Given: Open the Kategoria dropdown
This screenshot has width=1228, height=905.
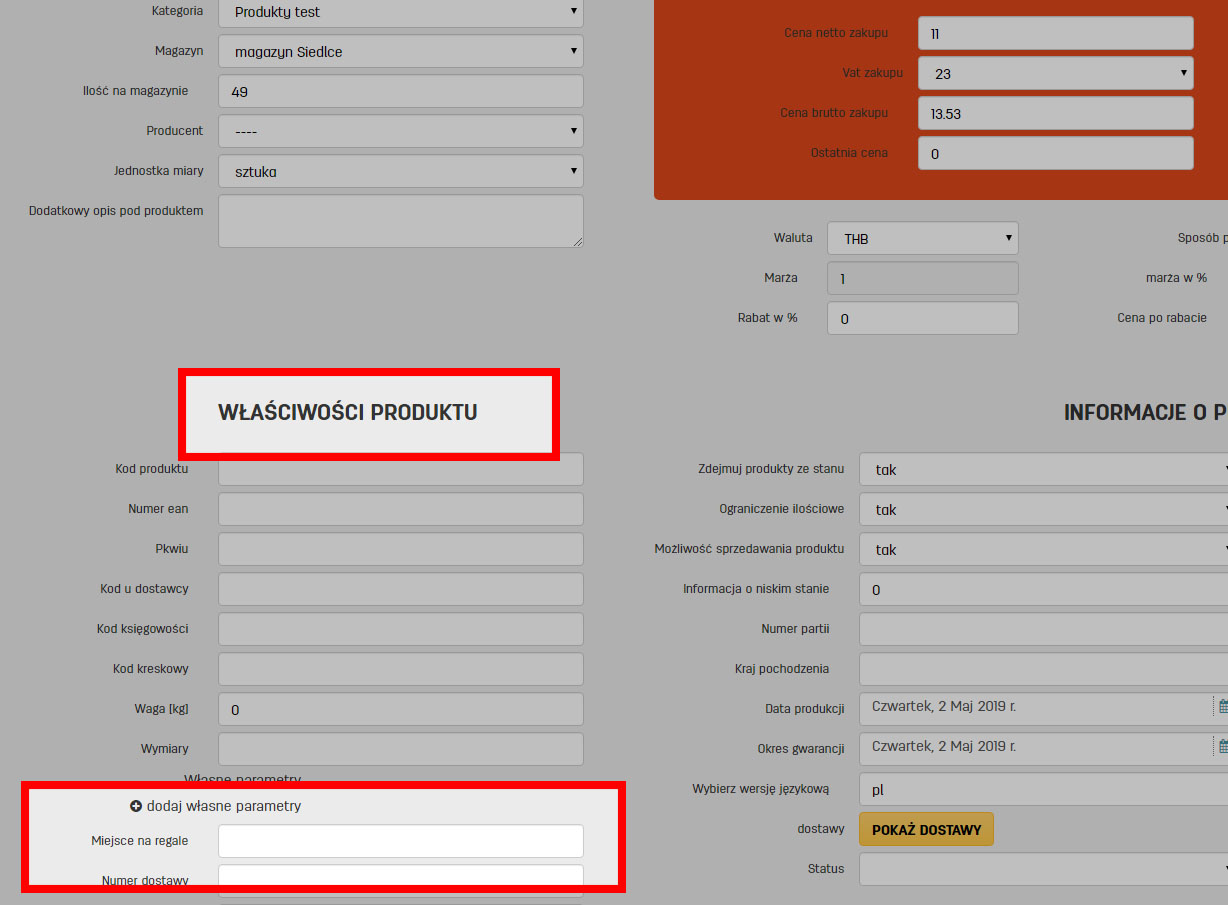Looking at the screenshot, I should click(x=400, y=12).
